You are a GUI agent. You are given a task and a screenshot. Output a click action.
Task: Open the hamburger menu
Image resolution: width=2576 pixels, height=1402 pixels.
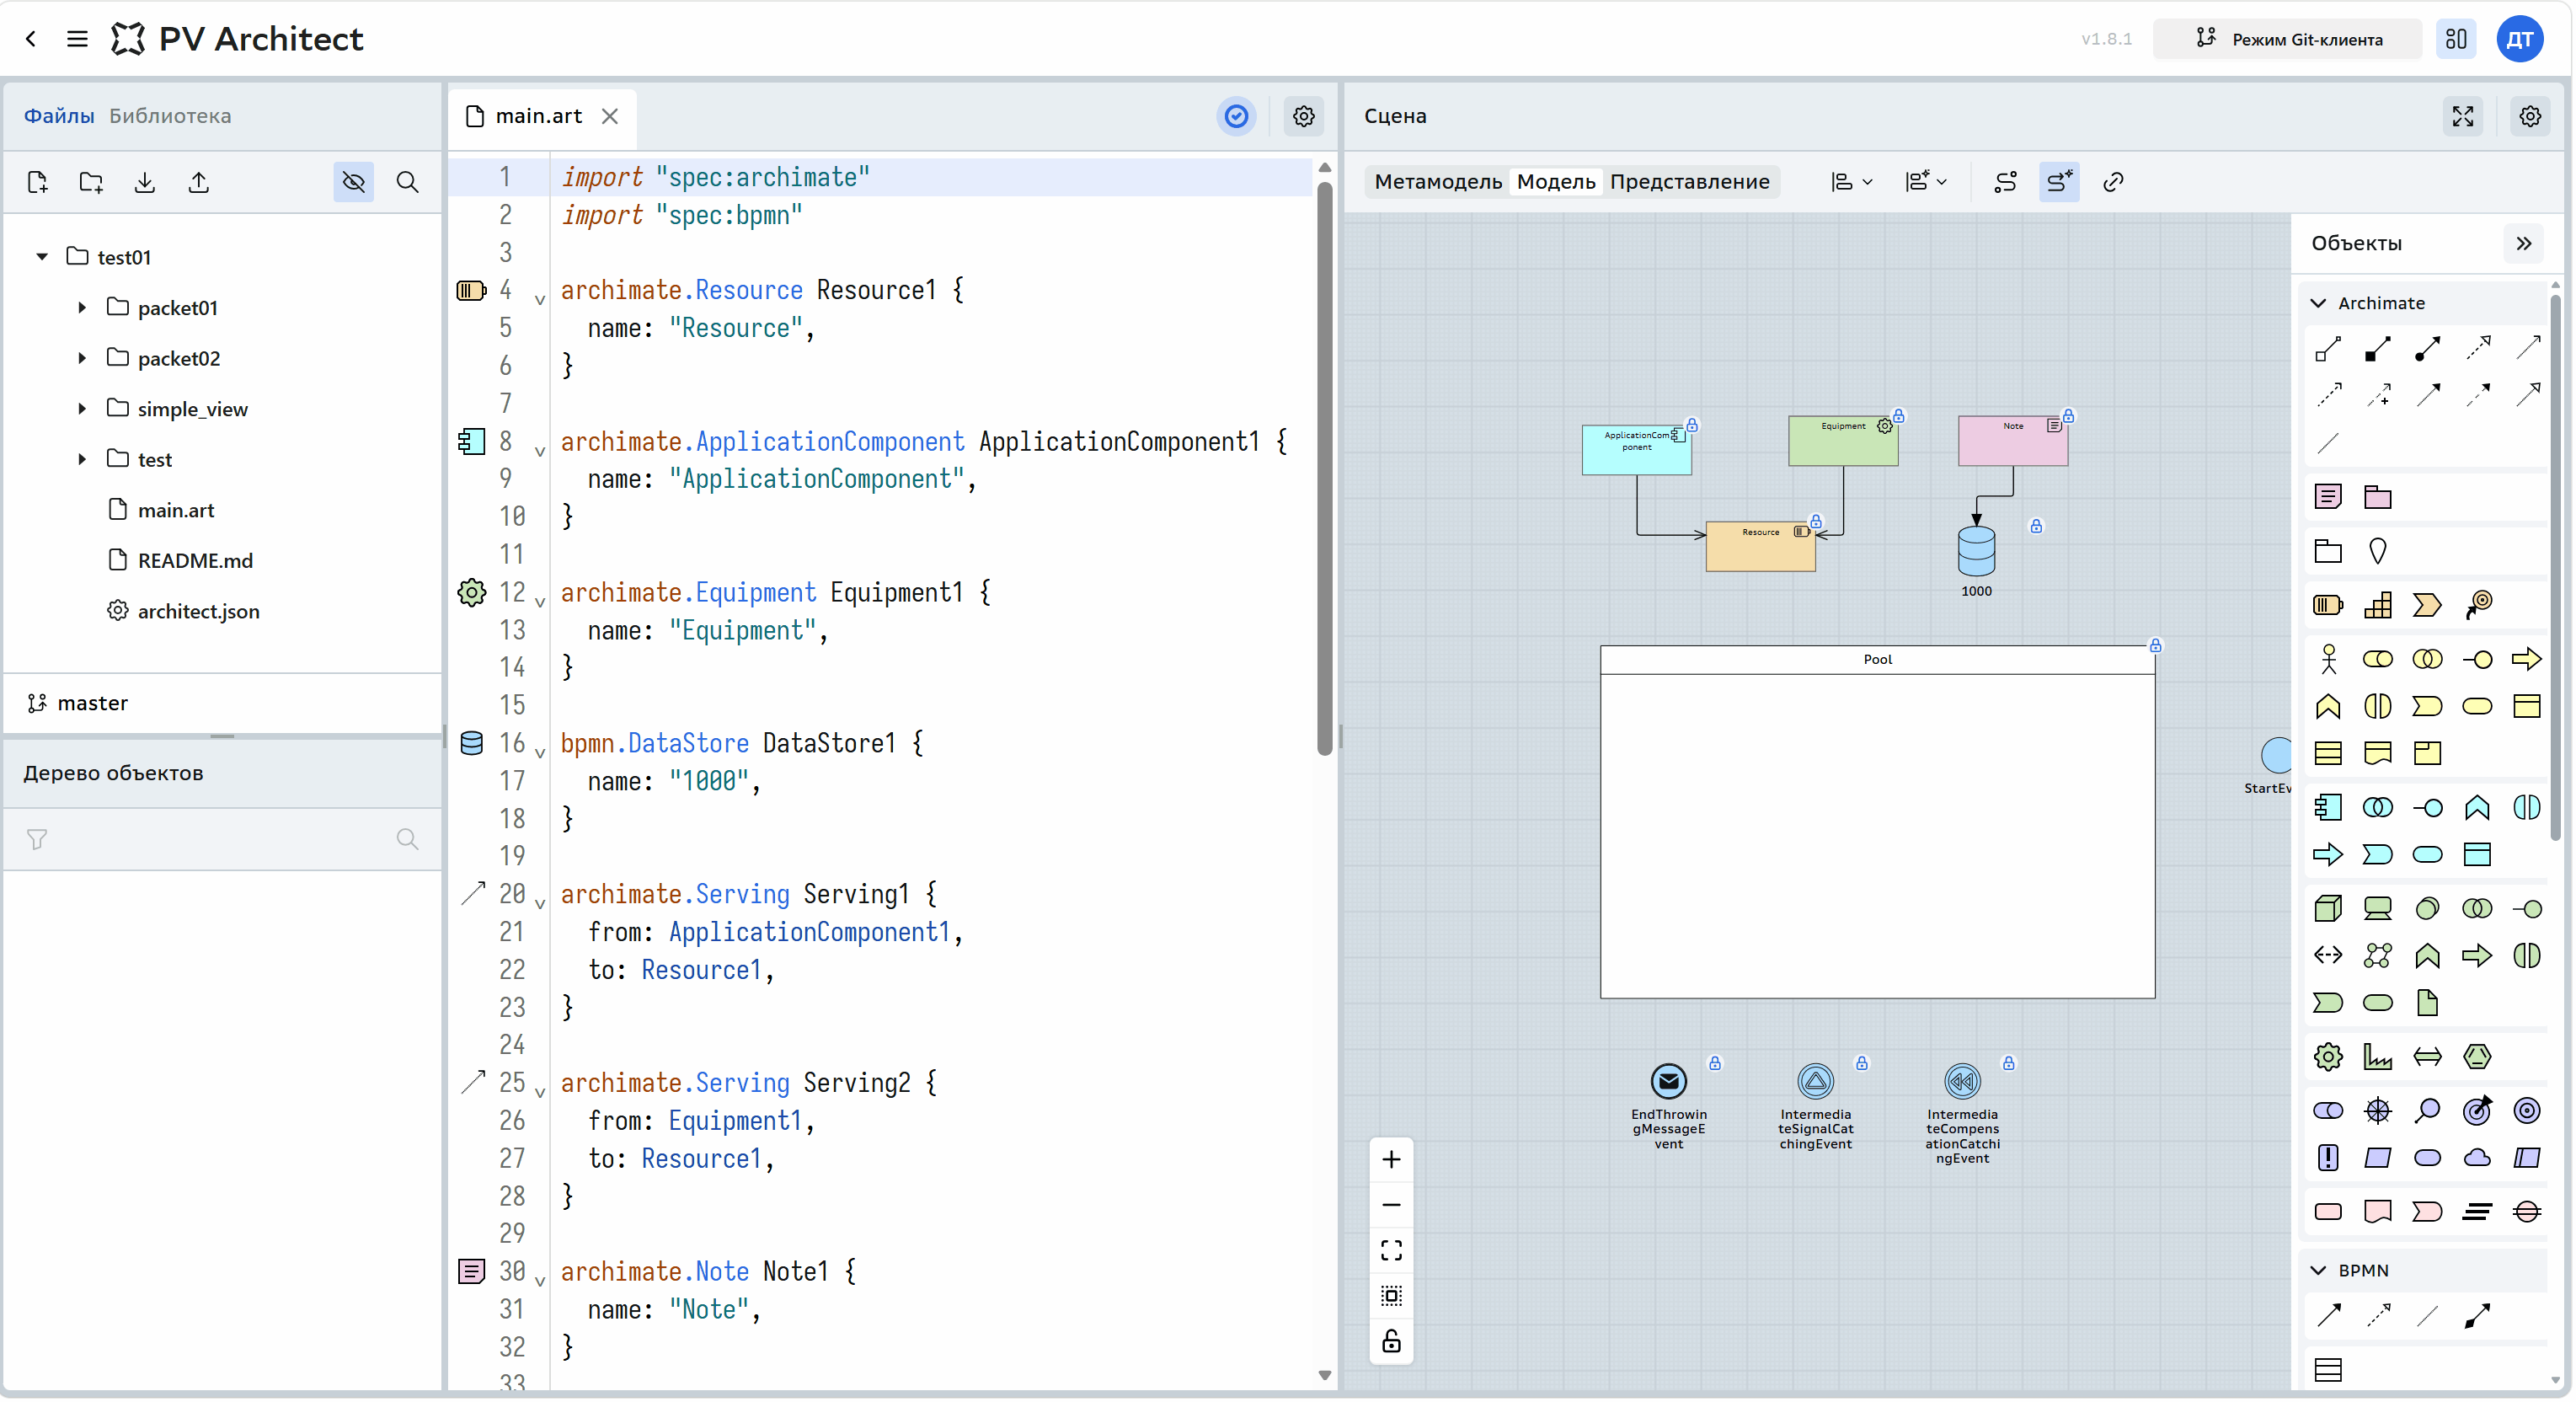point(77,39)
